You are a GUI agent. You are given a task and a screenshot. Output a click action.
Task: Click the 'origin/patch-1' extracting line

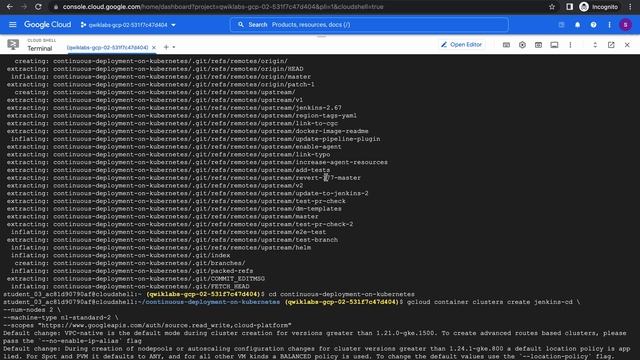(x=160, y=84)
